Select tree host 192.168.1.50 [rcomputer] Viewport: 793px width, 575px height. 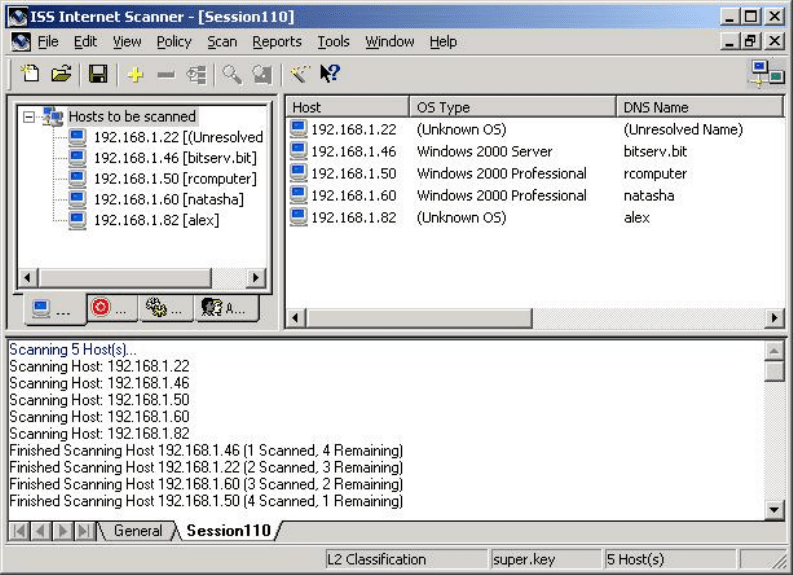[175, 179]
